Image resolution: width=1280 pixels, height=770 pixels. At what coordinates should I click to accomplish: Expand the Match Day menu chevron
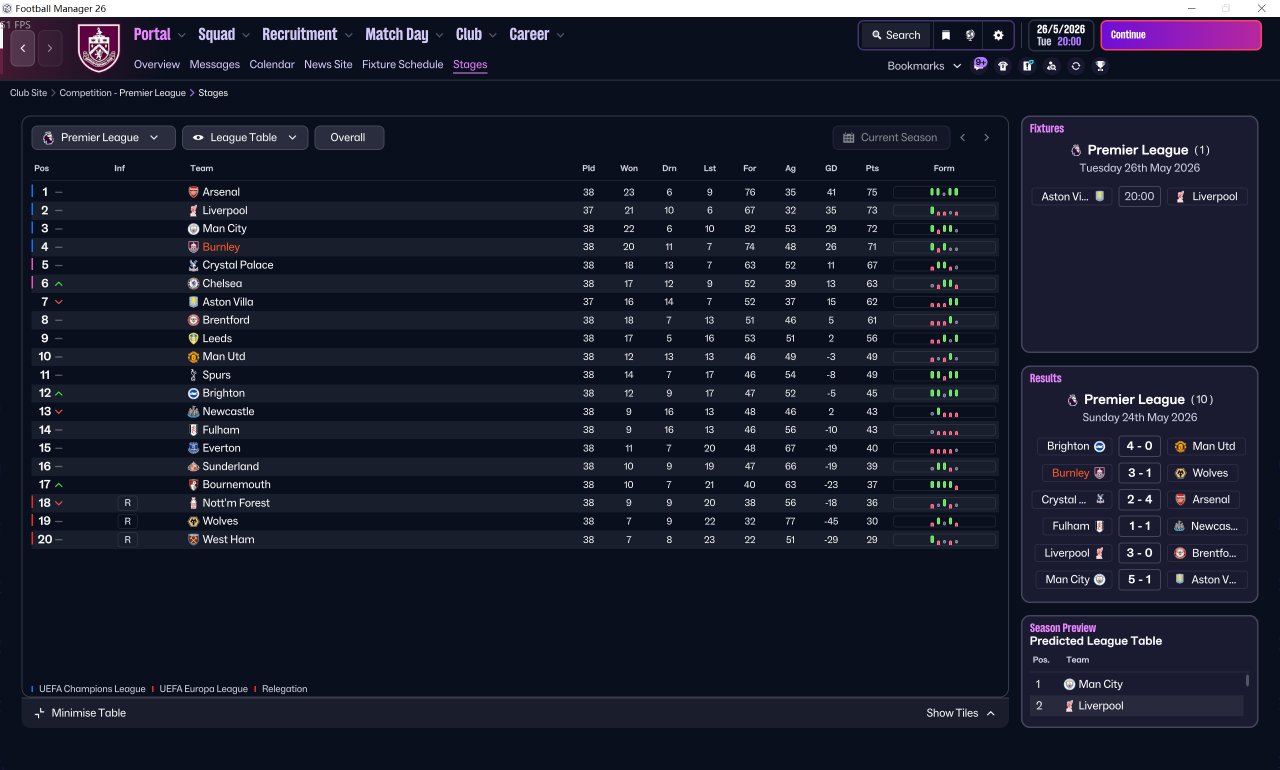pos(440,35)
